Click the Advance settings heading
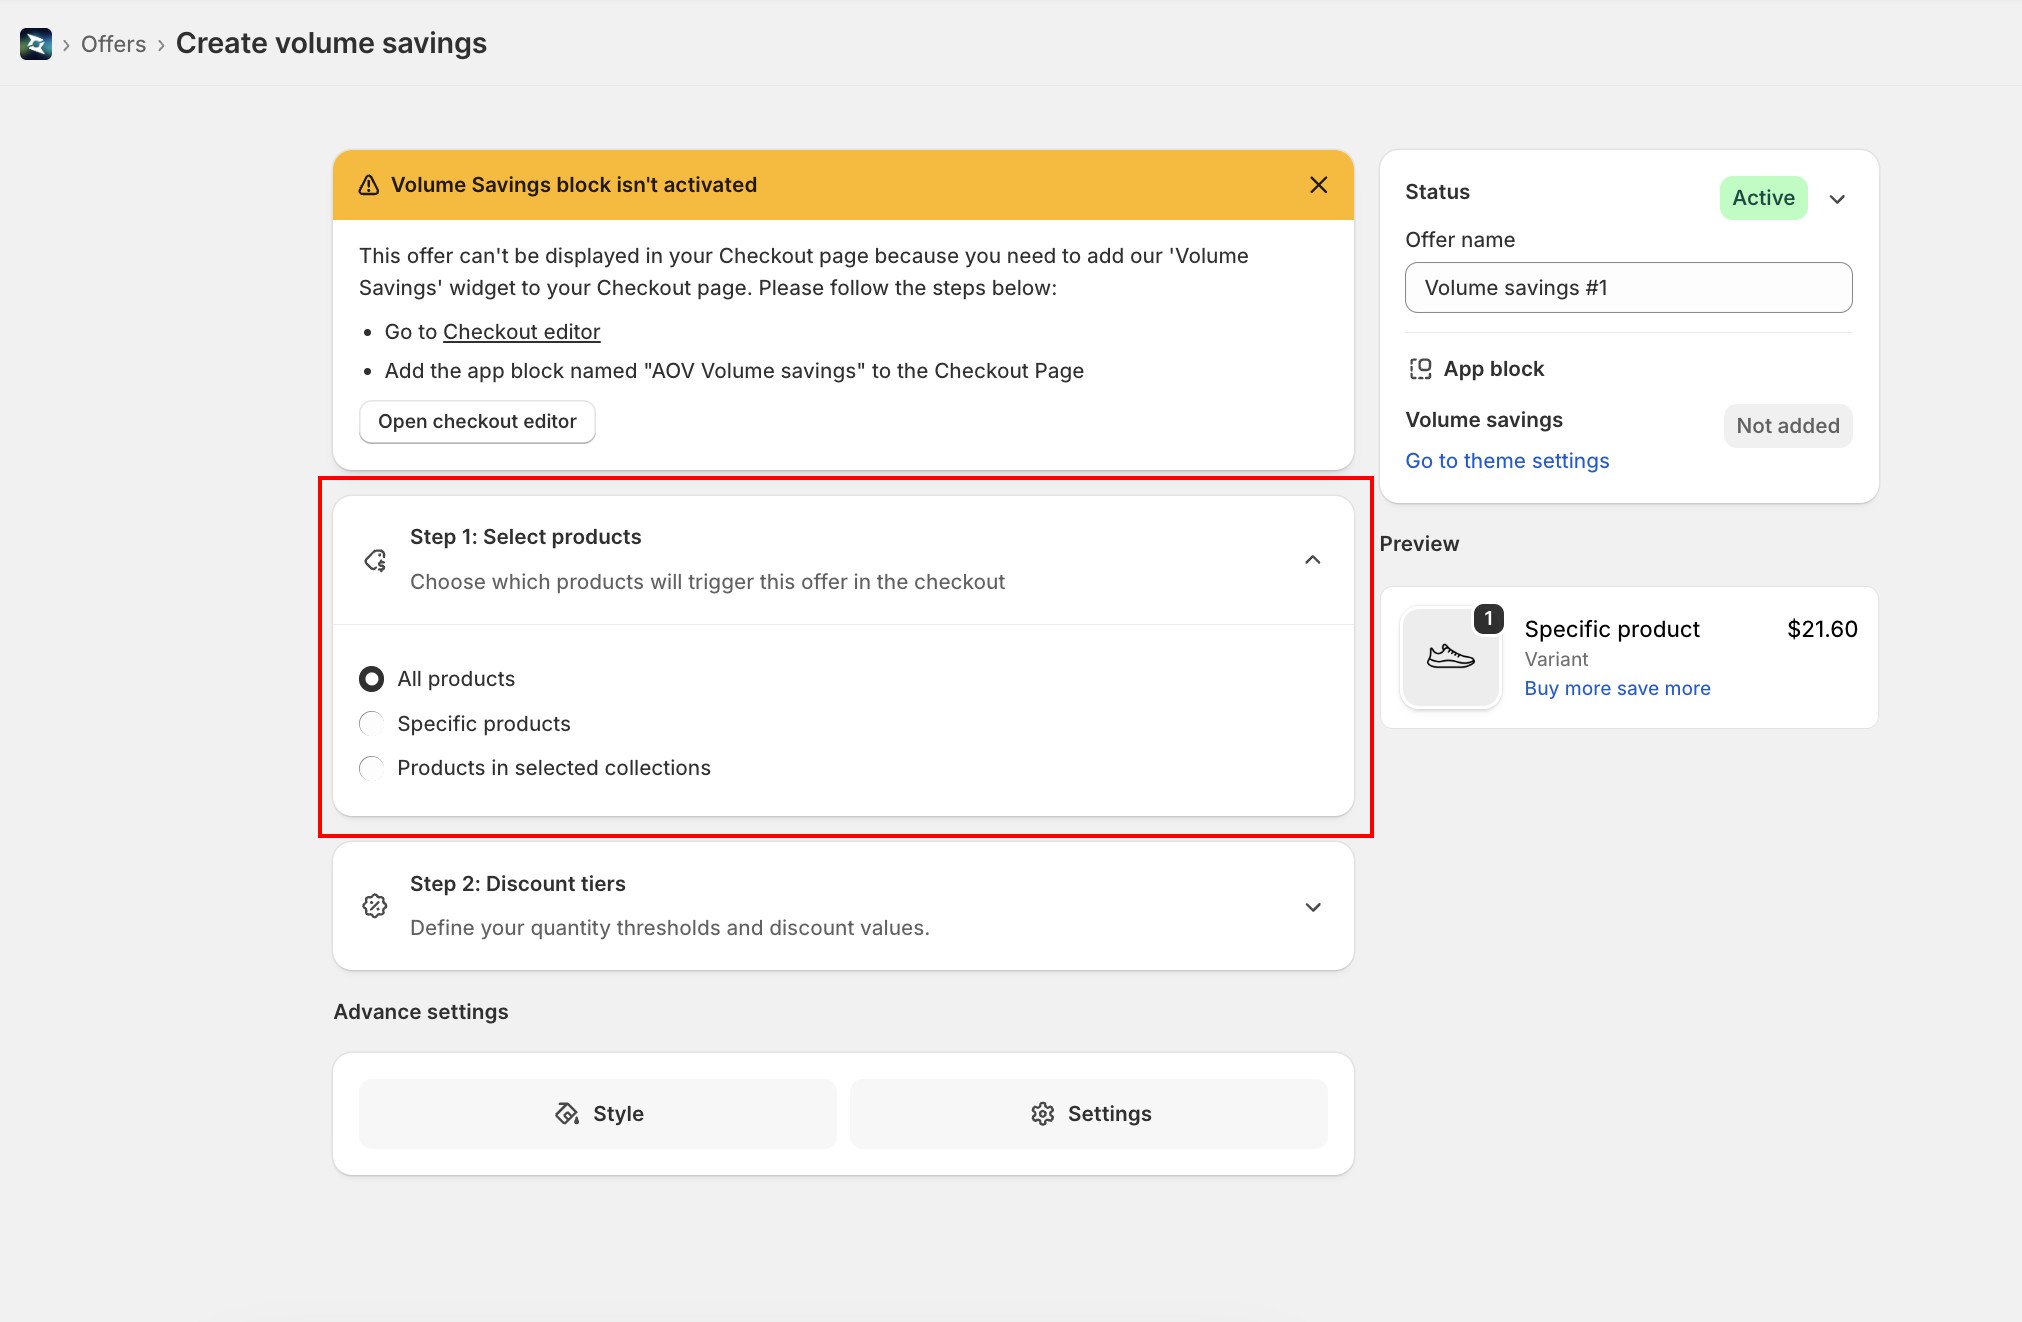The width and height of the screenshot is (2022, 1322). (421, 1012)
